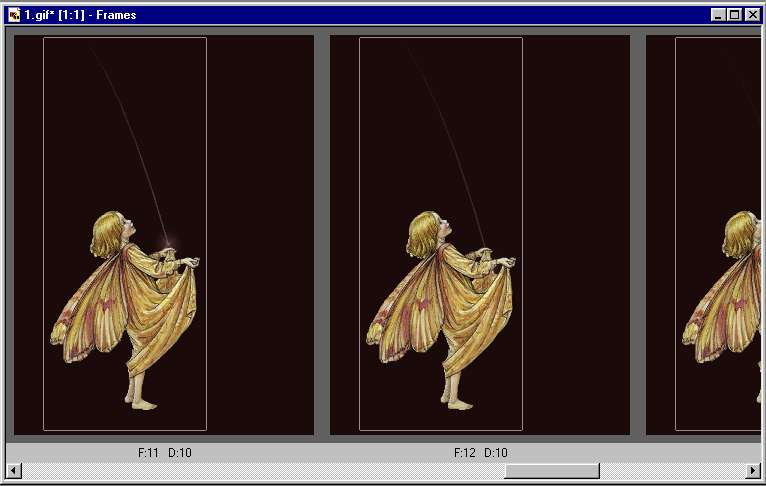Click the F:11 D:10 frame label

[165, 453]
